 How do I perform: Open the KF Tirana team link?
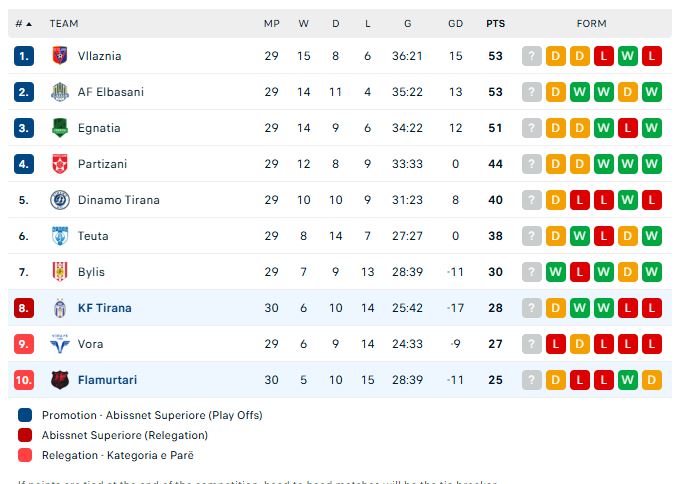click(x=104, y=308)
